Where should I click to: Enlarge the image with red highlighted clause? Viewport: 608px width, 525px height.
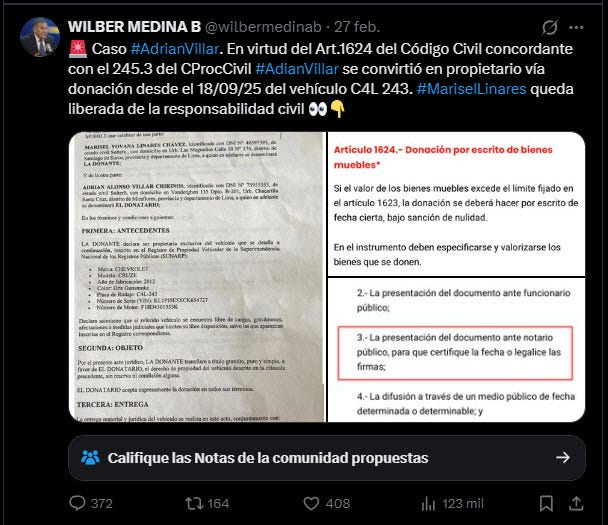tap(456, 350)
